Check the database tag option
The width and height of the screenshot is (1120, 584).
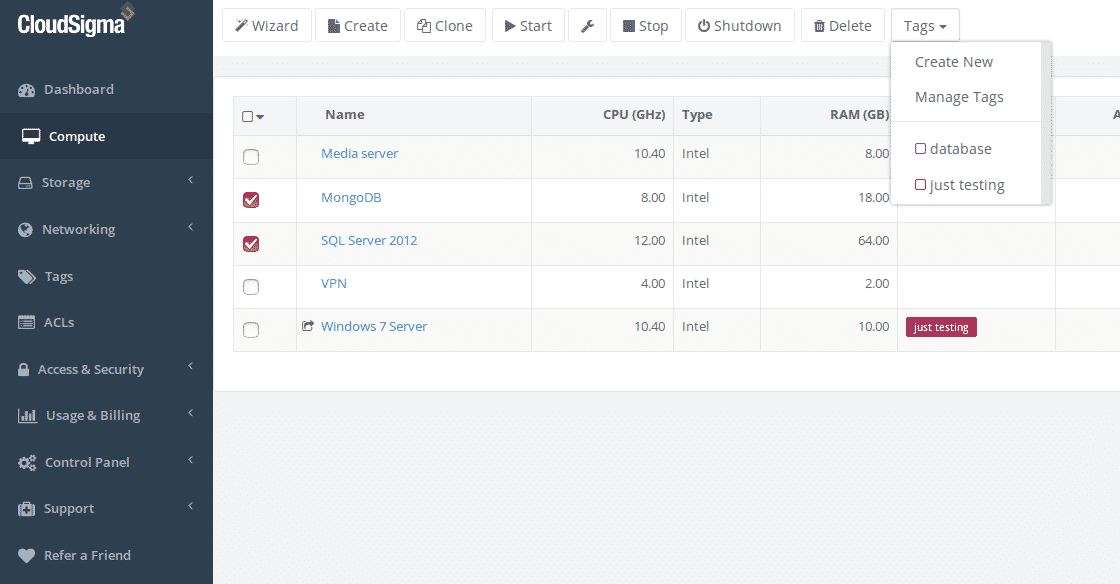921,148
